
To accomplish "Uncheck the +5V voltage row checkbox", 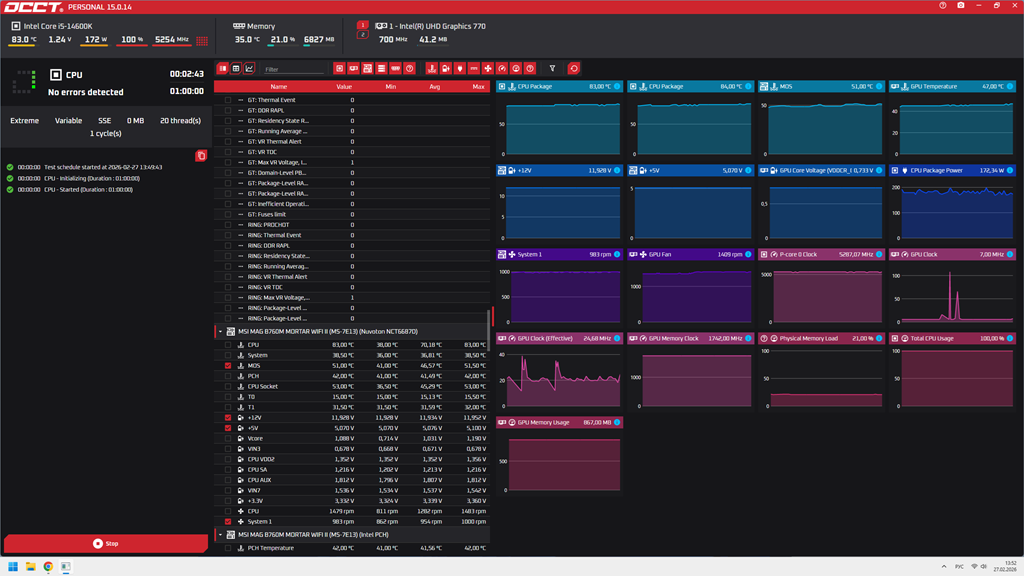I will click(228, 428).
